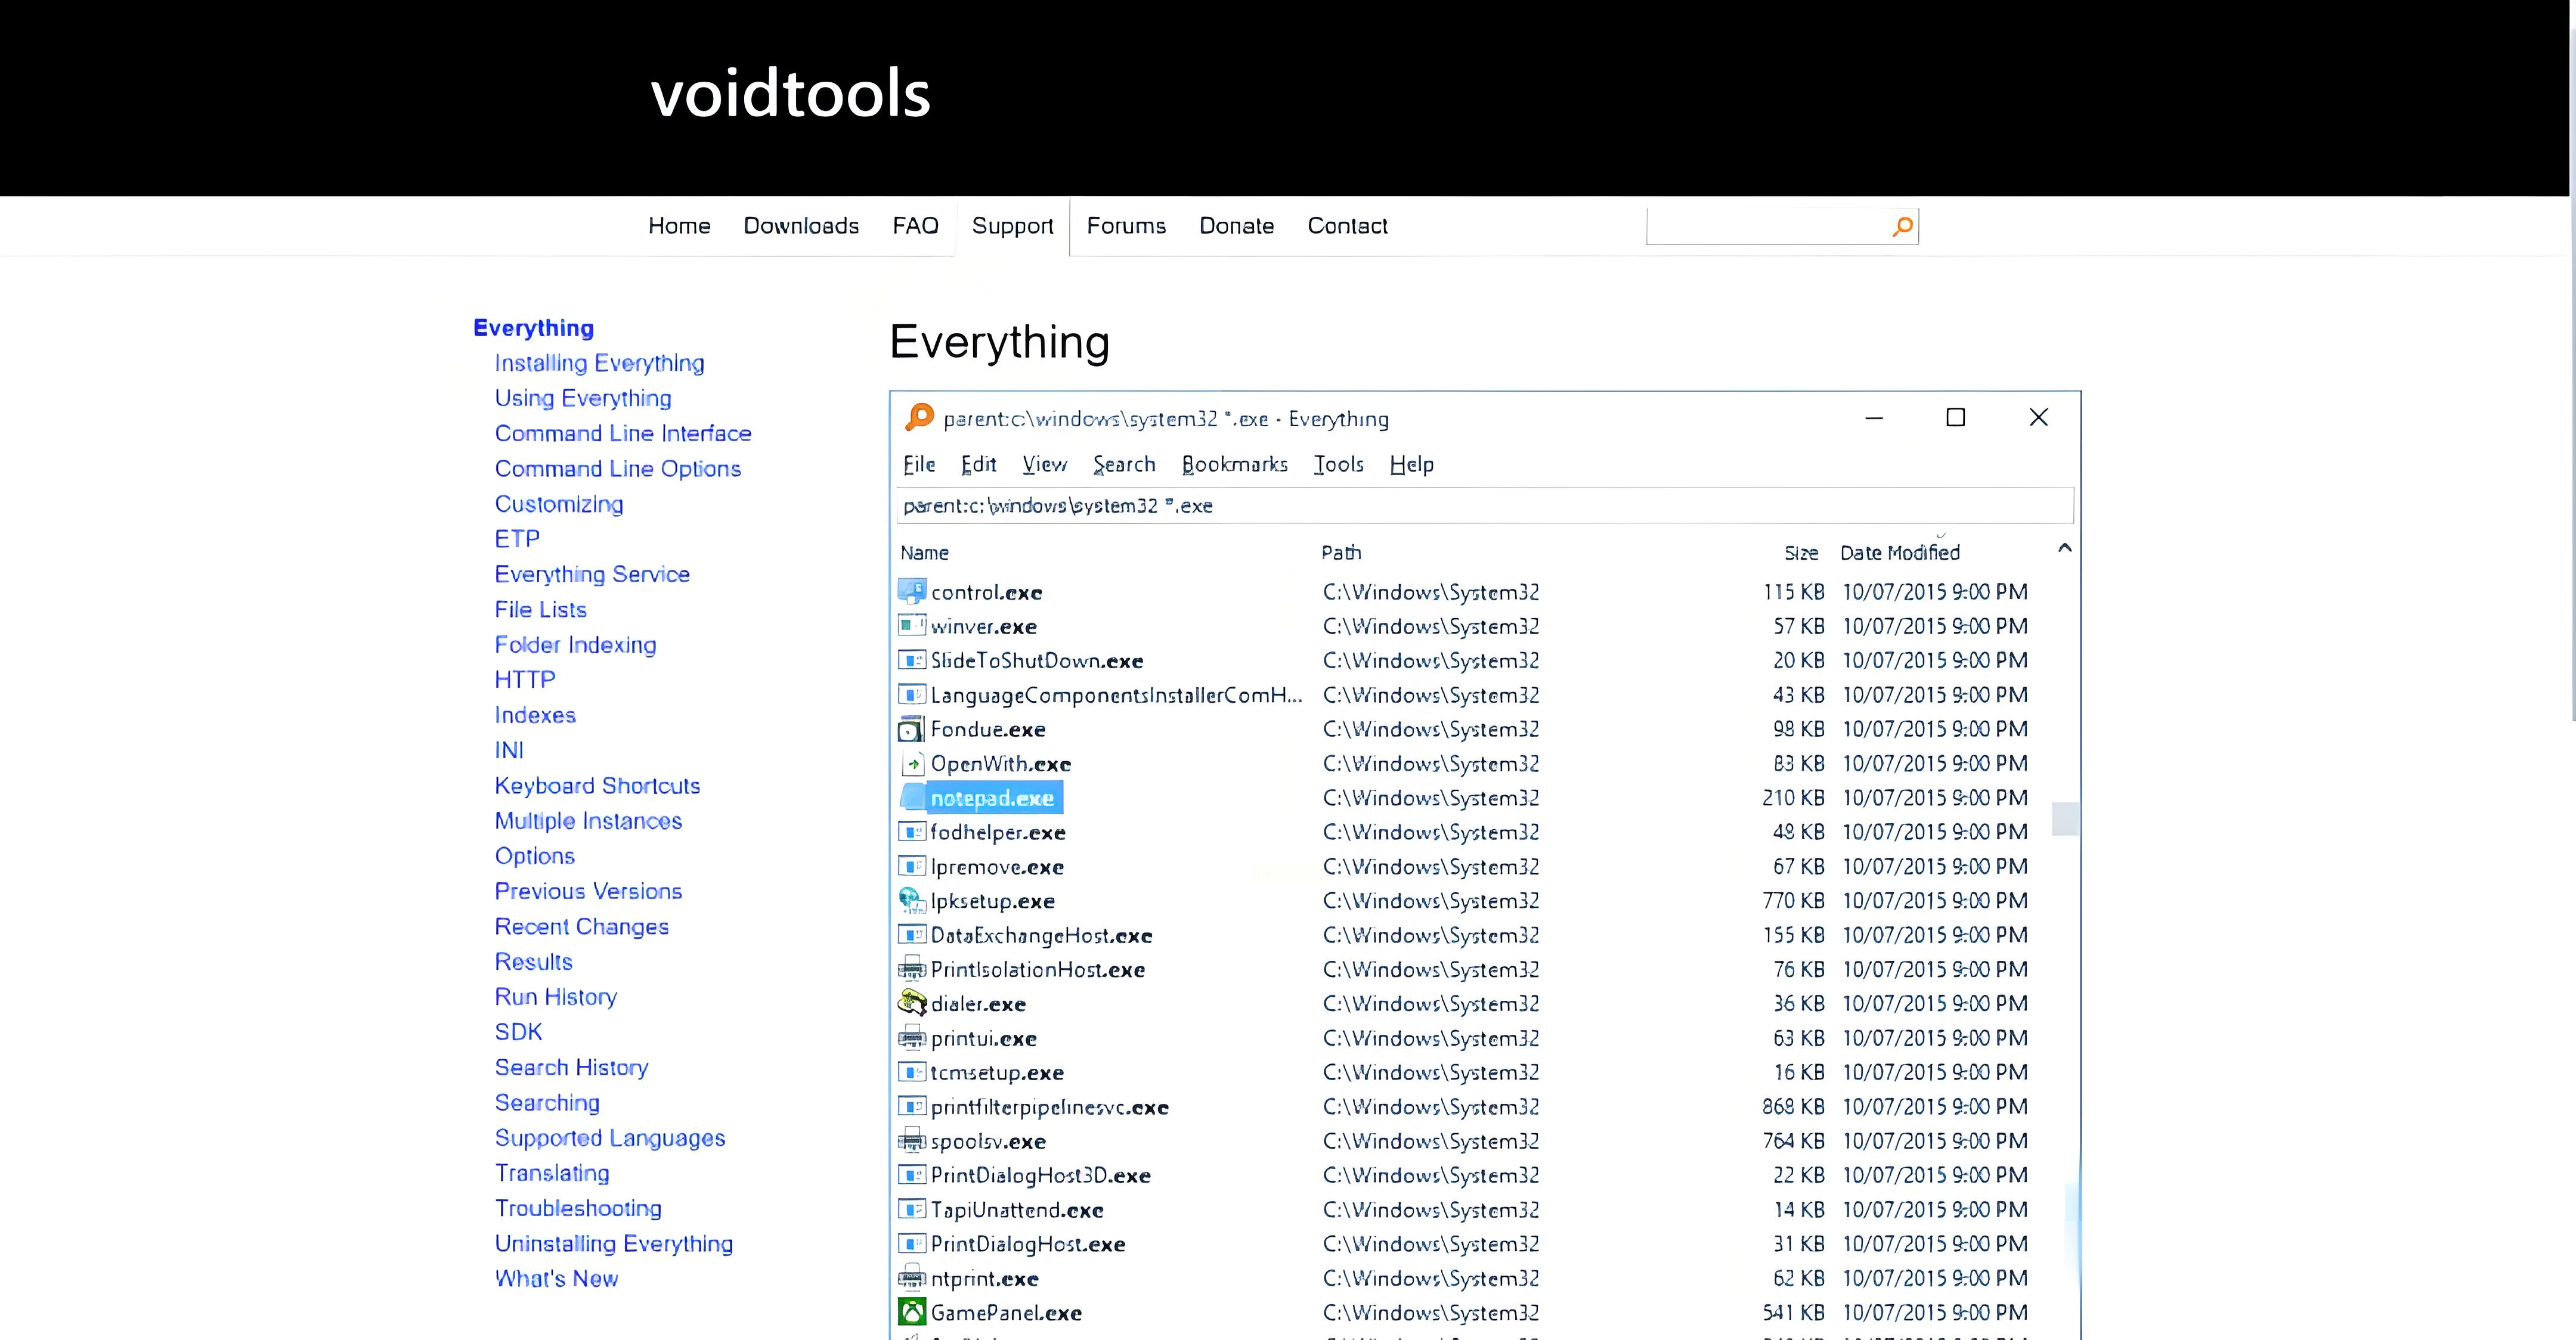
Task: Select the notepad.exe result row
Action: (991, 798)
